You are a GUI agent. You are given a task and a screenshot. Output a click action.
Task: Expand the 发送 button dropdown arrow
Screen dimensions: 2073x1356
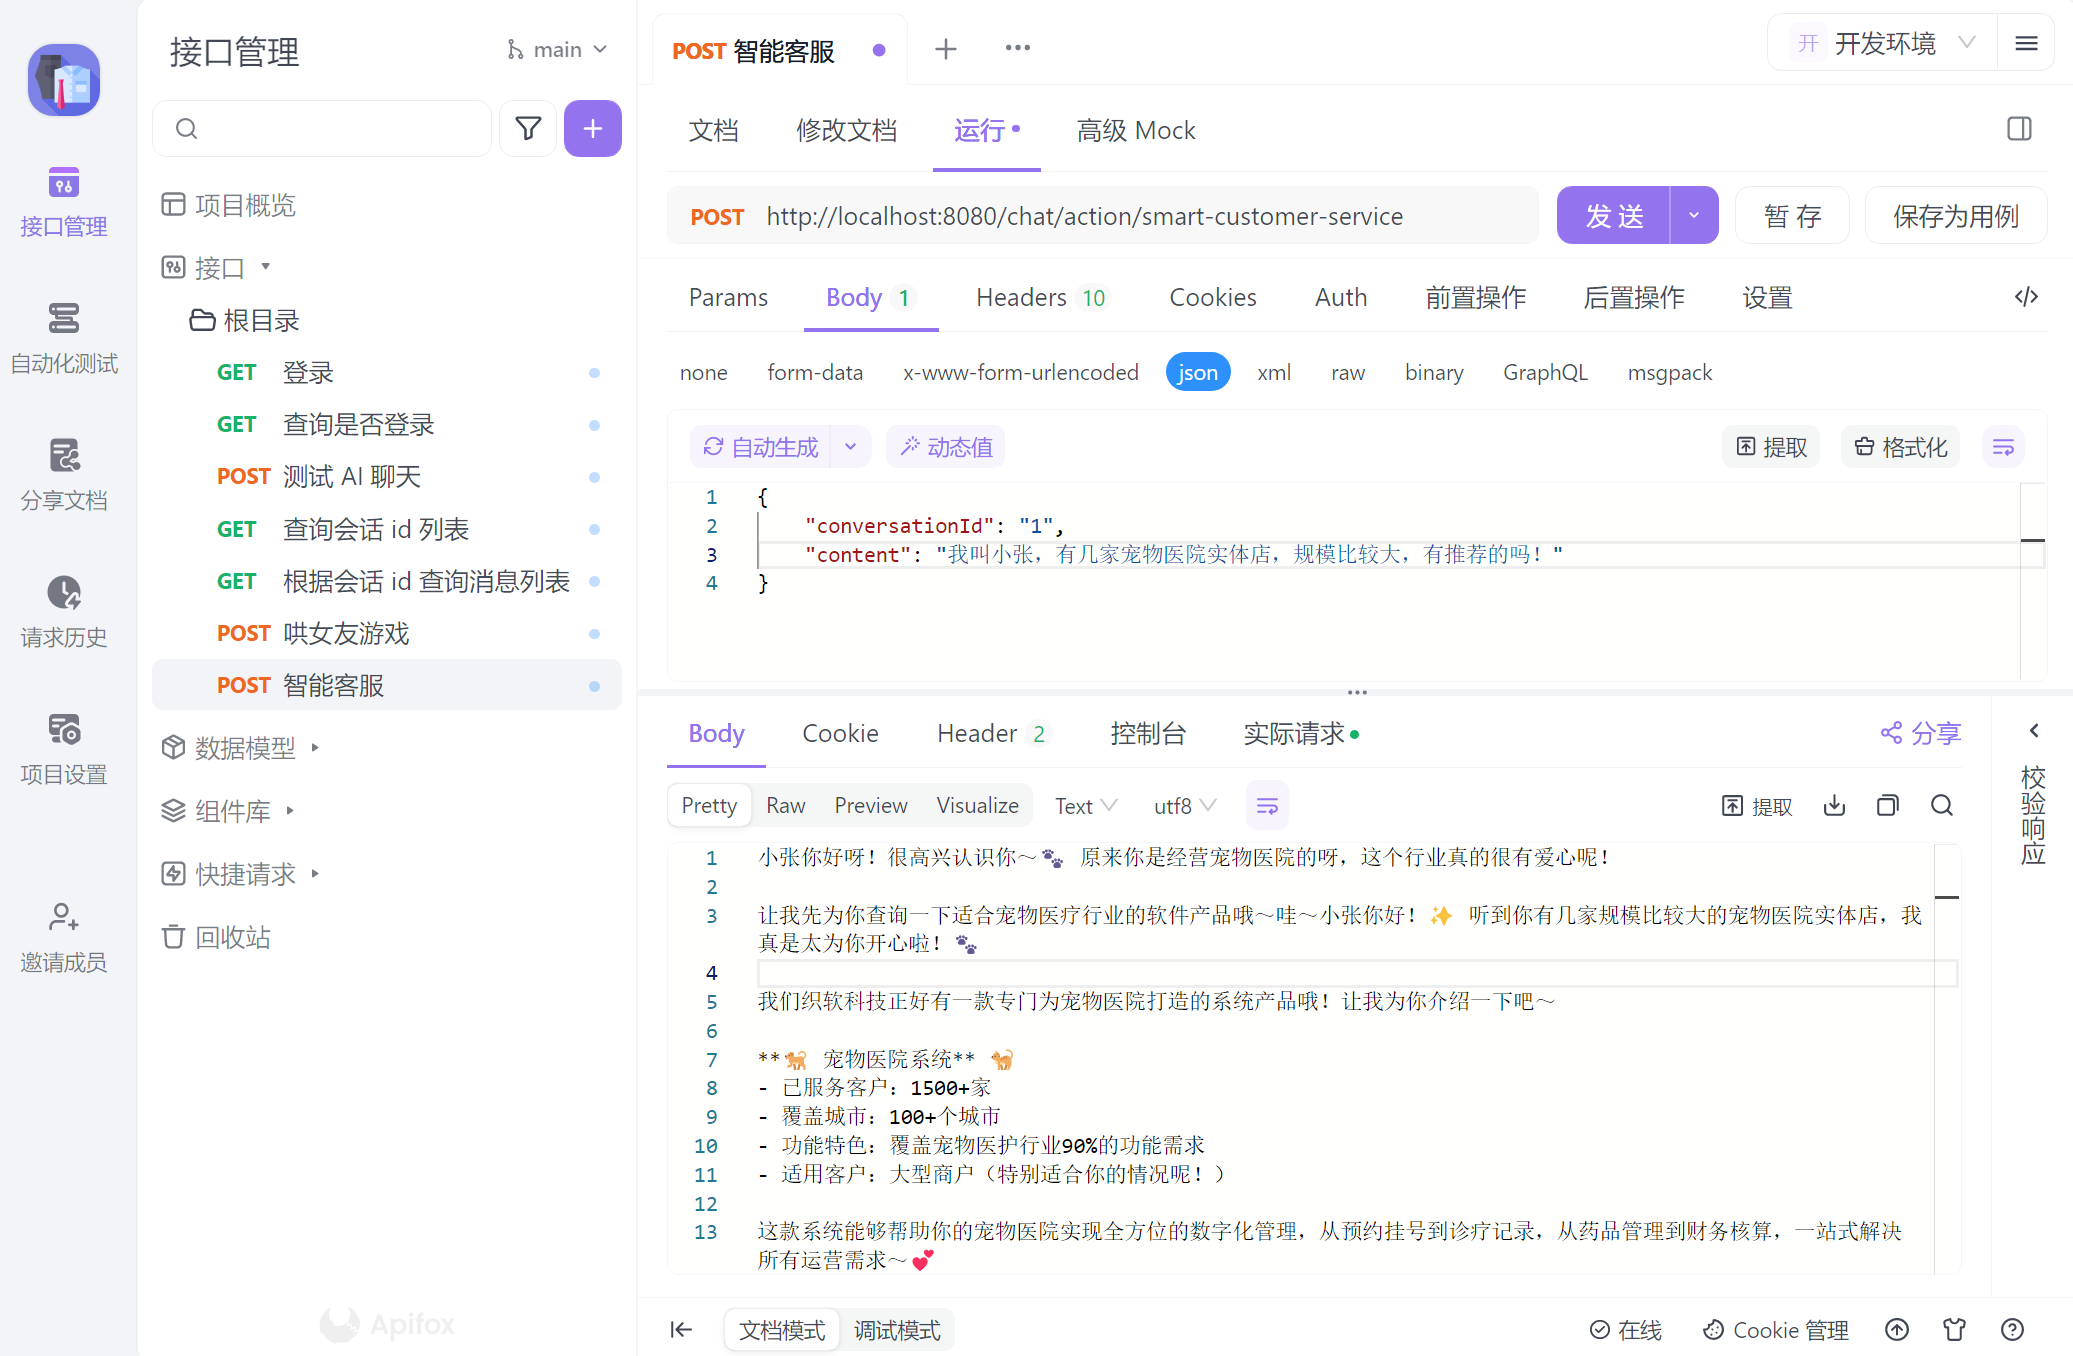tap(1694, 216)
